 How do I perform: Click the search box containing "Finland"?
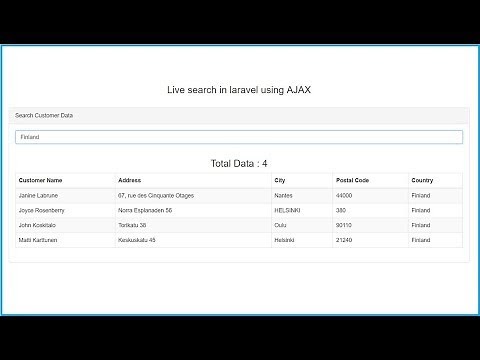point(239,137)
